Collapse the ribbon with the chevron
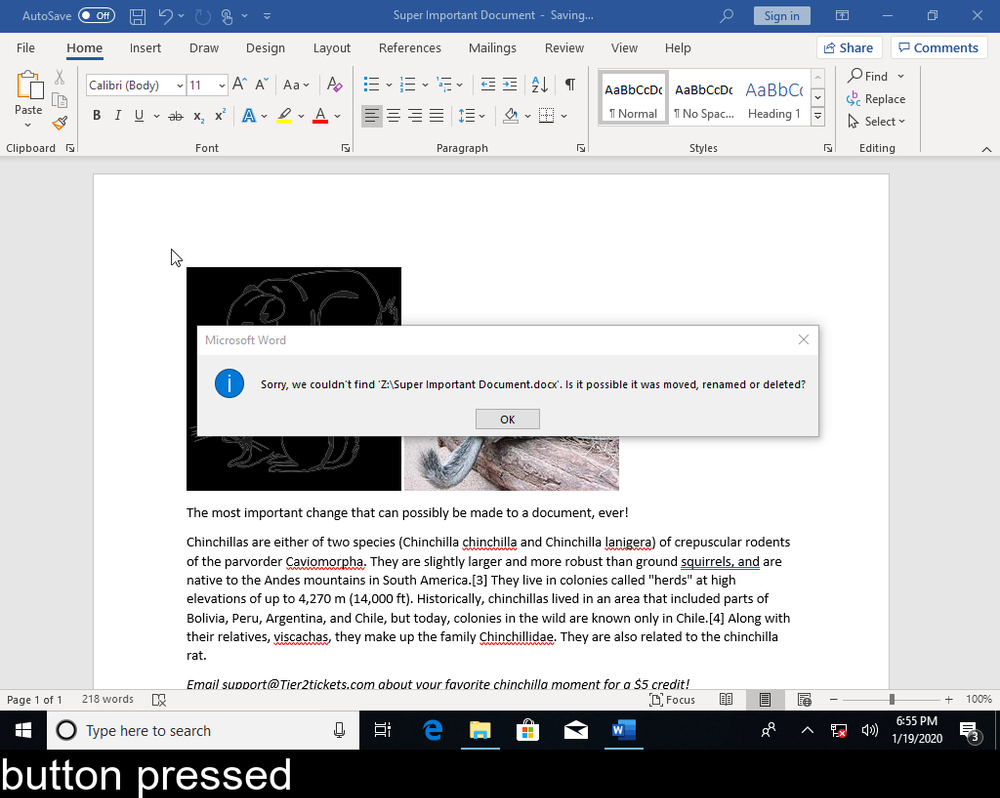 987,149
